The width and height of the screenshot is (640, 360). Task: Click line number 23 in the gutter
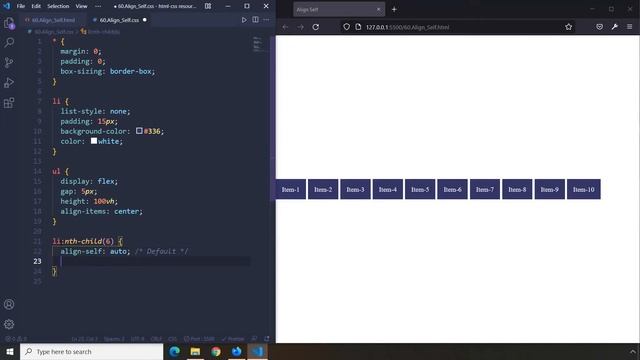38,261
